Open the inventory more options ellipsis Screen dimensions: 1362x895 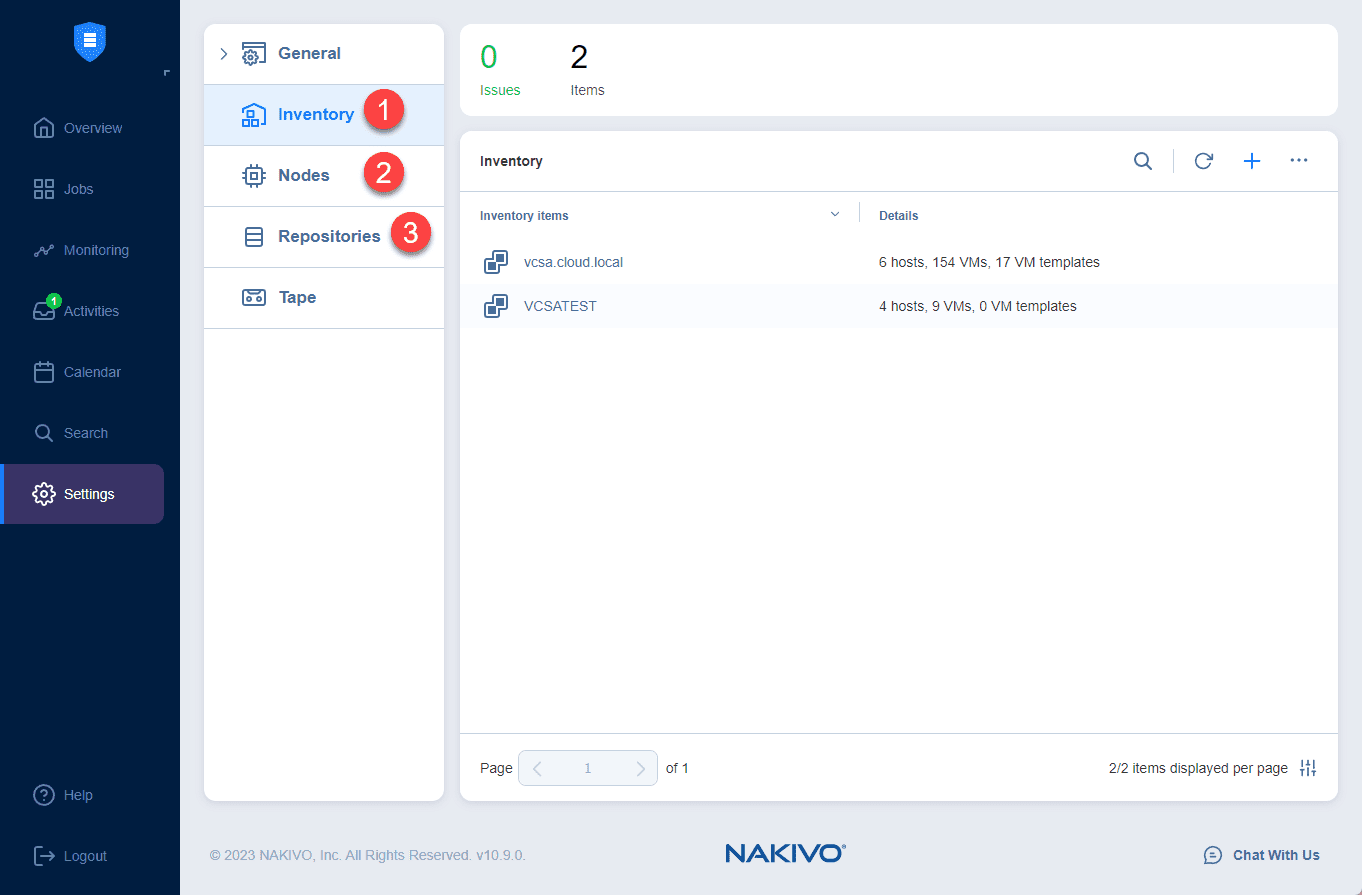click(x=1299, y=160)
